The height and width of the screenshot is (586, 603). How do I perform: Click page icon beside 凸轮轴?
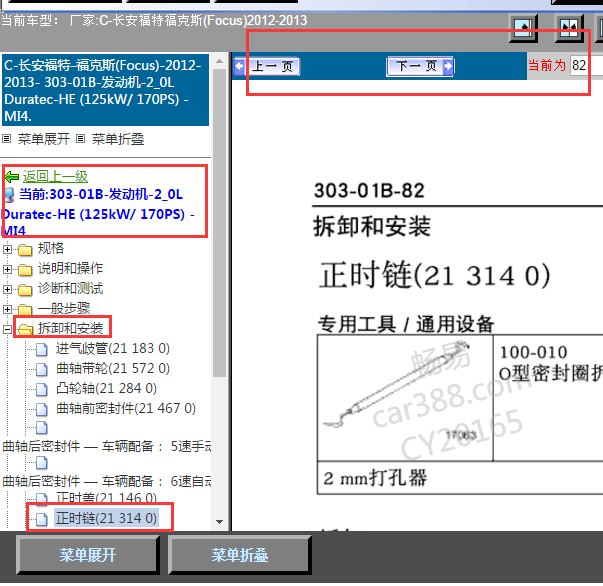(42, 390)
